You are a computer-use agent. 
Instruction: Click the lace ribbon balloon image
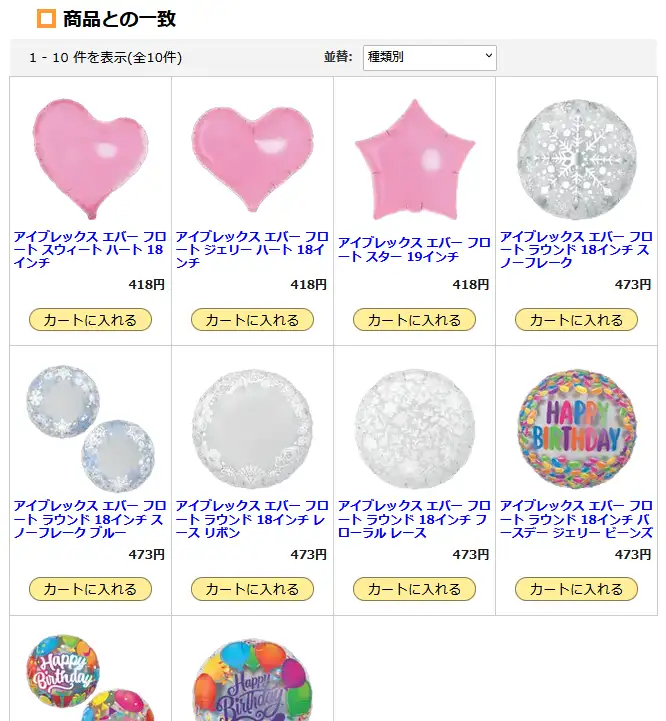pos(253,428)
